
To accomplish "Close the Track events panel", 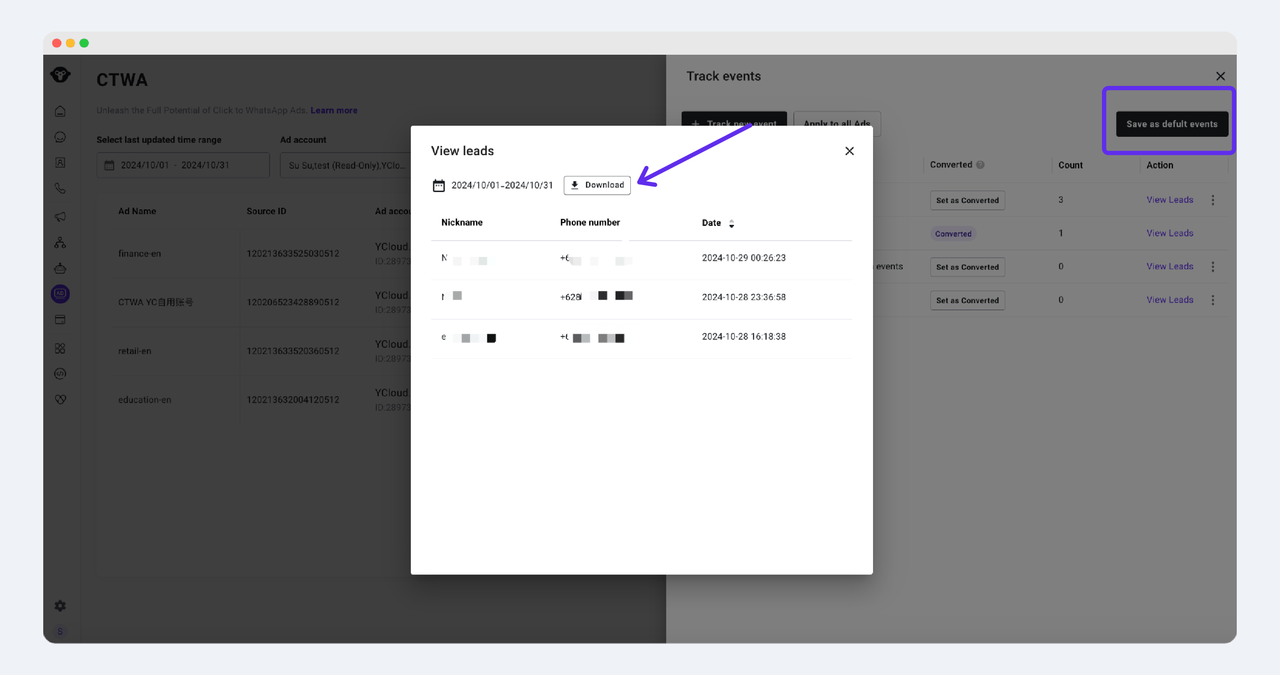I will pos(1220,76).
